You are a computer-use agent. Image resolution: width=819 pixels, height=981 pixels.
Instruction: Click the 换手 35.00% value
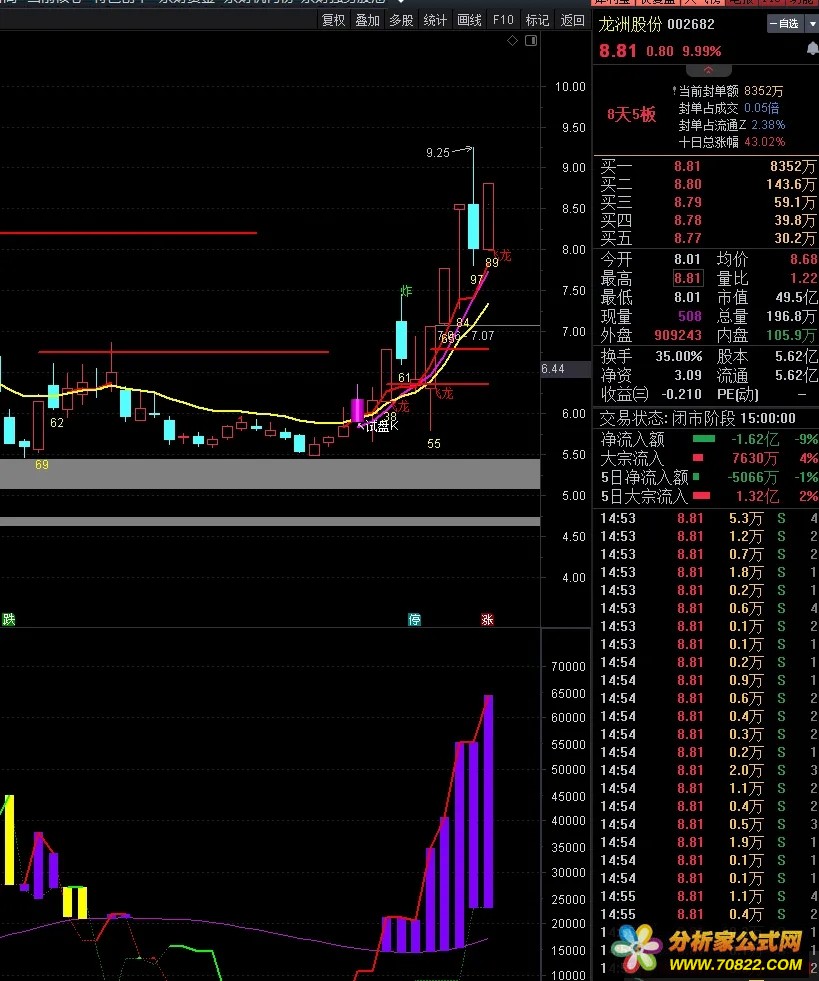point(678,357)
